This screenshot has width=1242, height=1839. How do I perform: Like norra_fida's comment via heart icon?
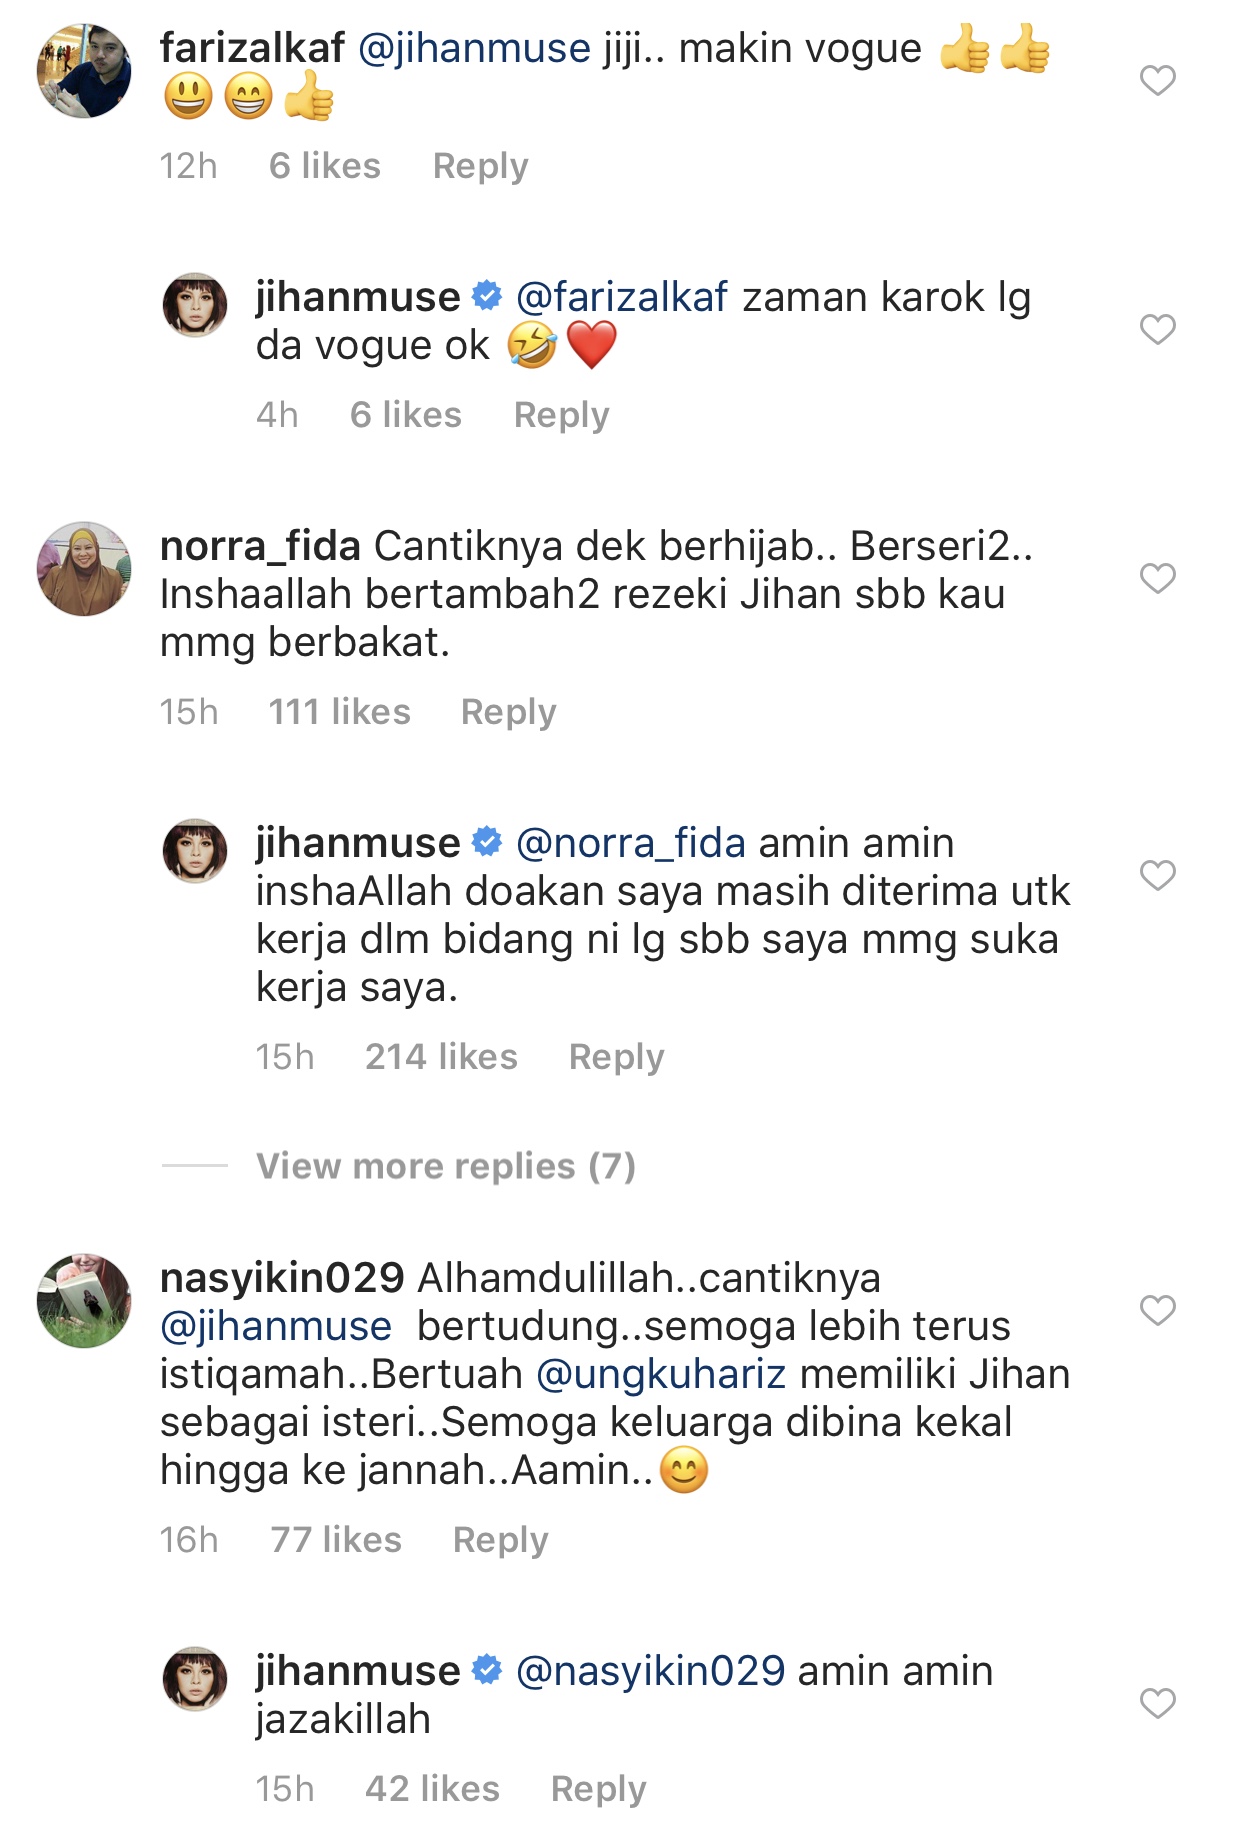[x=1157, y=578]
